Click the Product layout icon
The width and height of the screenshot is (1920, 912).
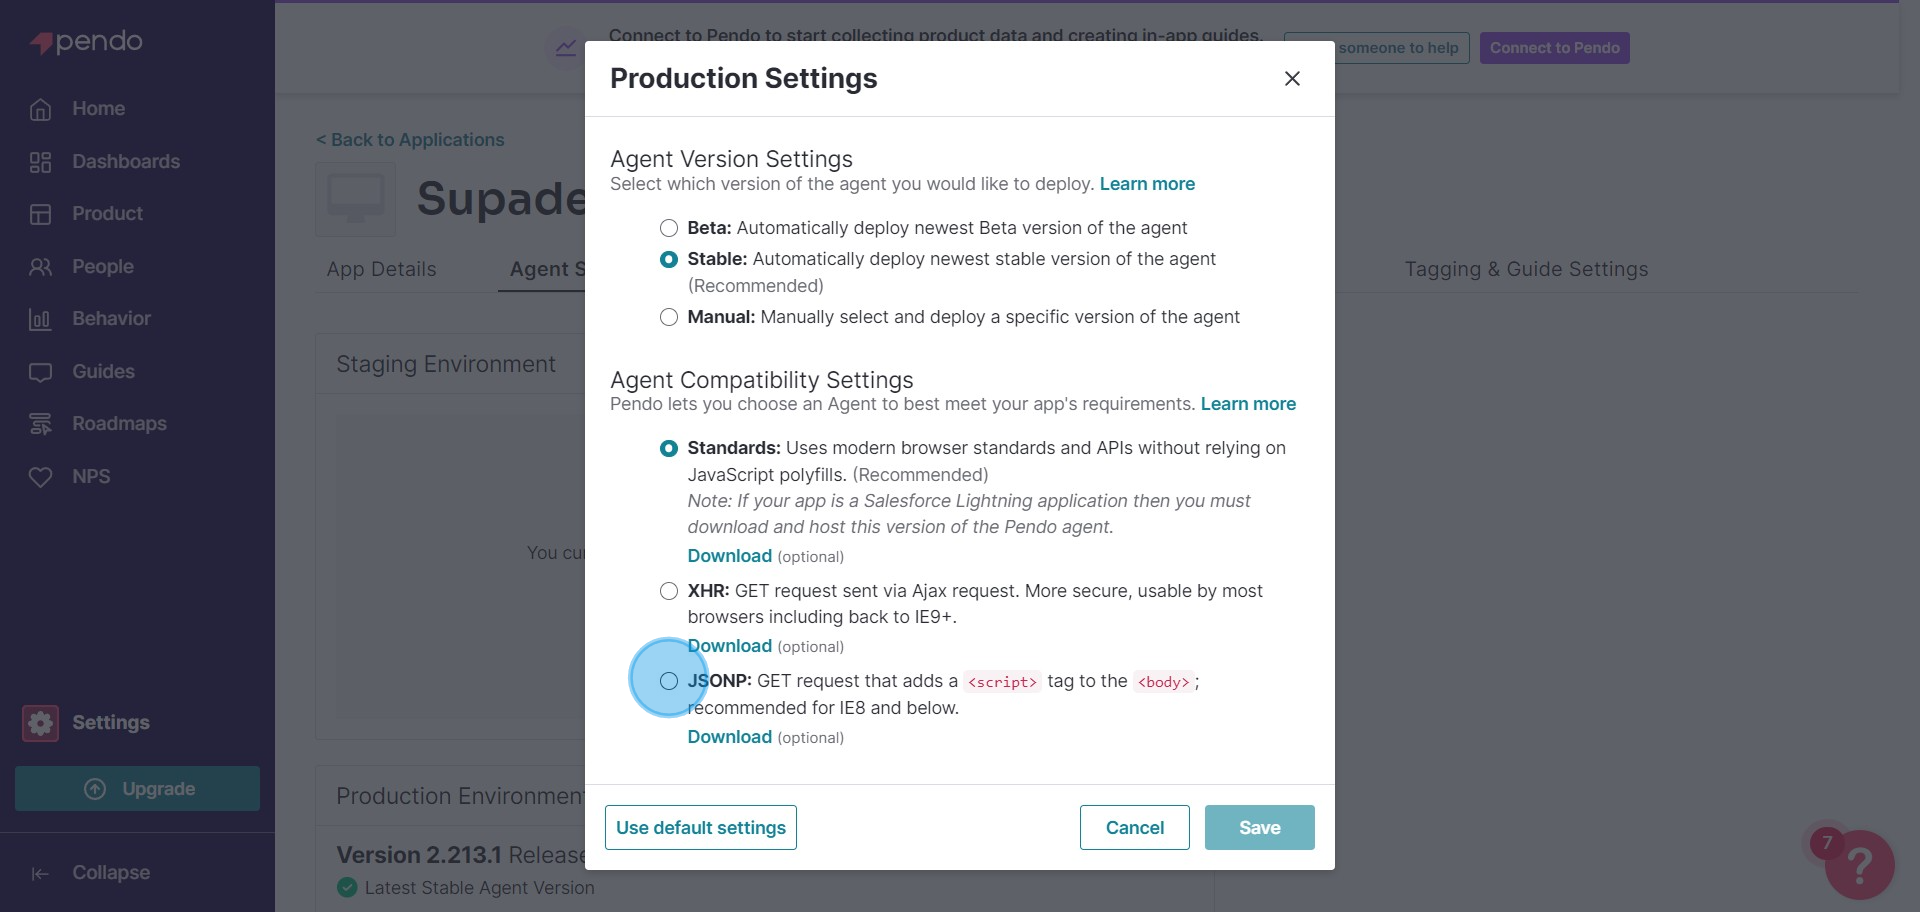pyautogui.click(x=40, y=214)
